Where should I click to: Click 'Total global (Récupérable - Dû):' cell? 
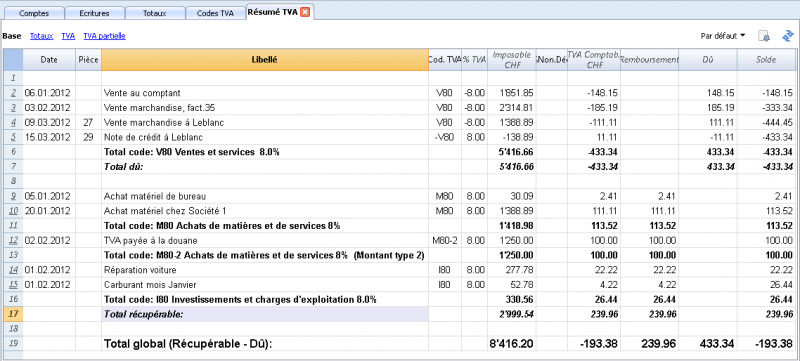tap(265, 344)
